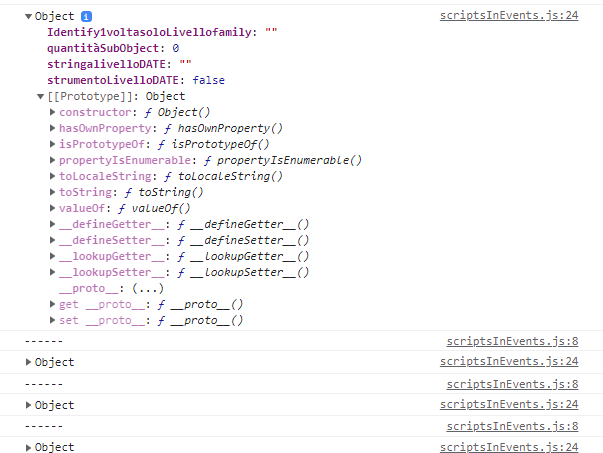The height and width of the screenshot is (453, 603).
Task: Click the ƒ propertyIsEnumerable() function value
Action: point(283,160)
